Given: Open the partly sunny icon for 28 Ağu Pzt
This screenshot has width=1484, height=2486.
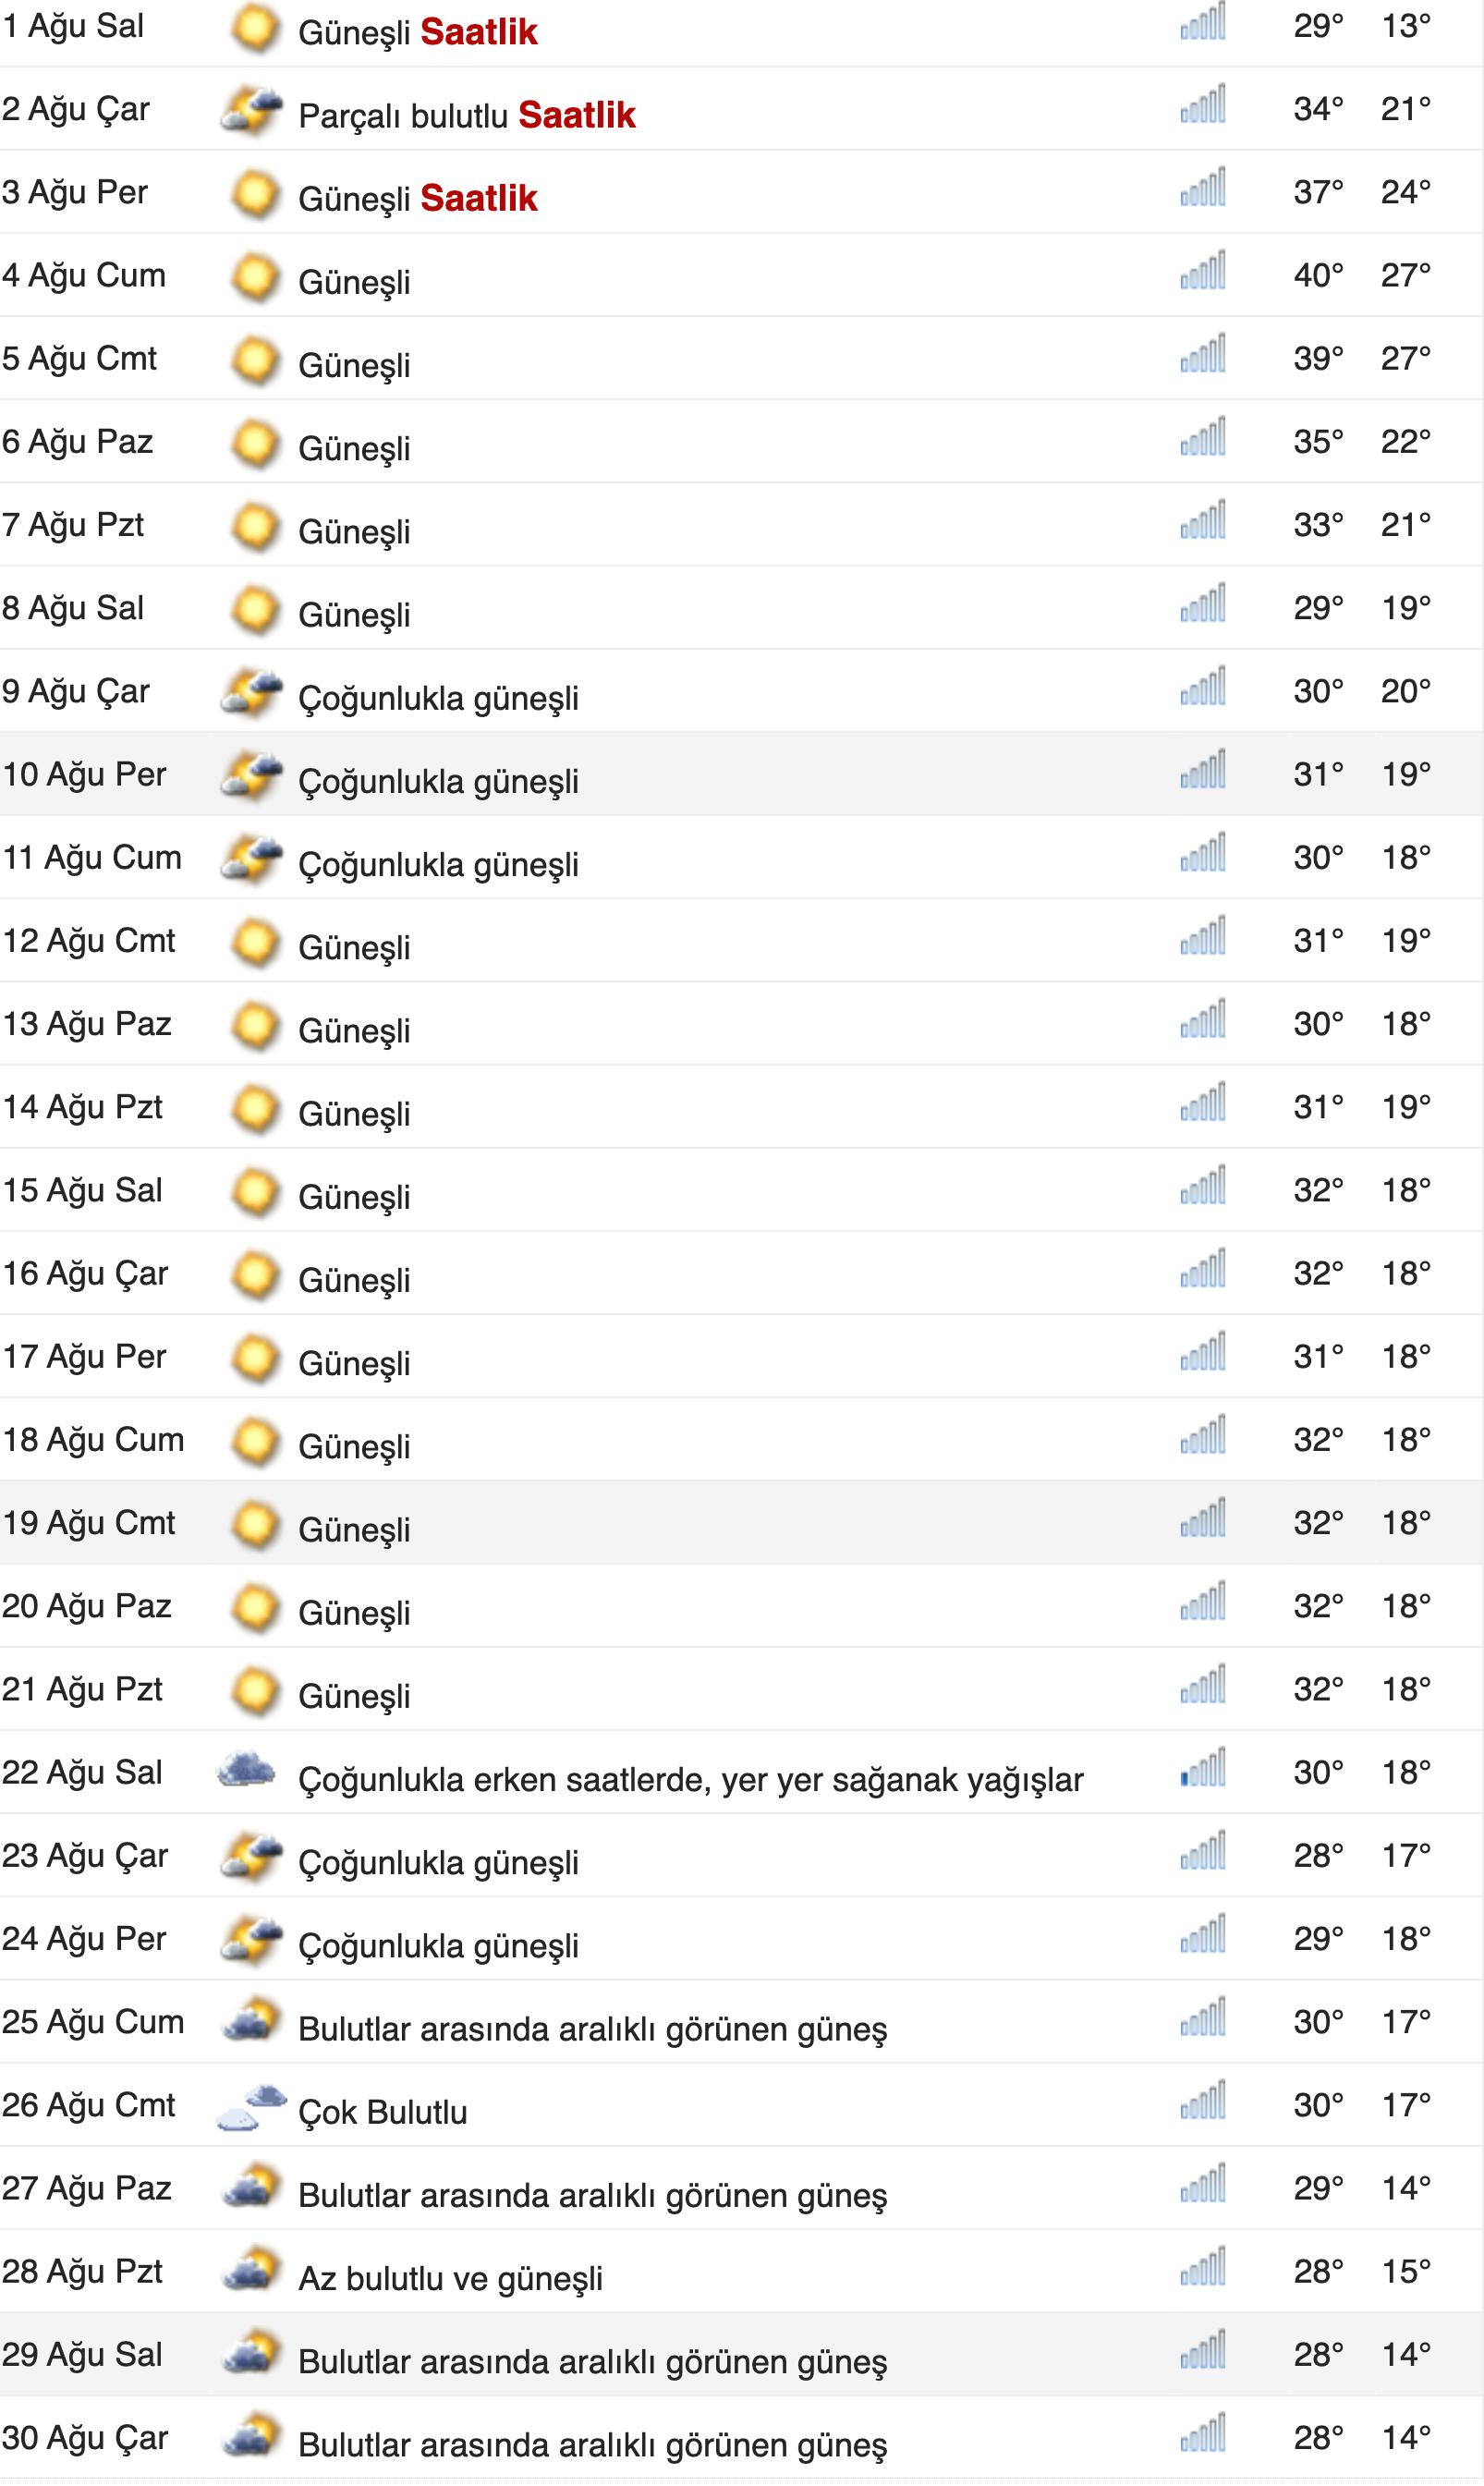Looking at the screenshot, I should (253, 2270).
